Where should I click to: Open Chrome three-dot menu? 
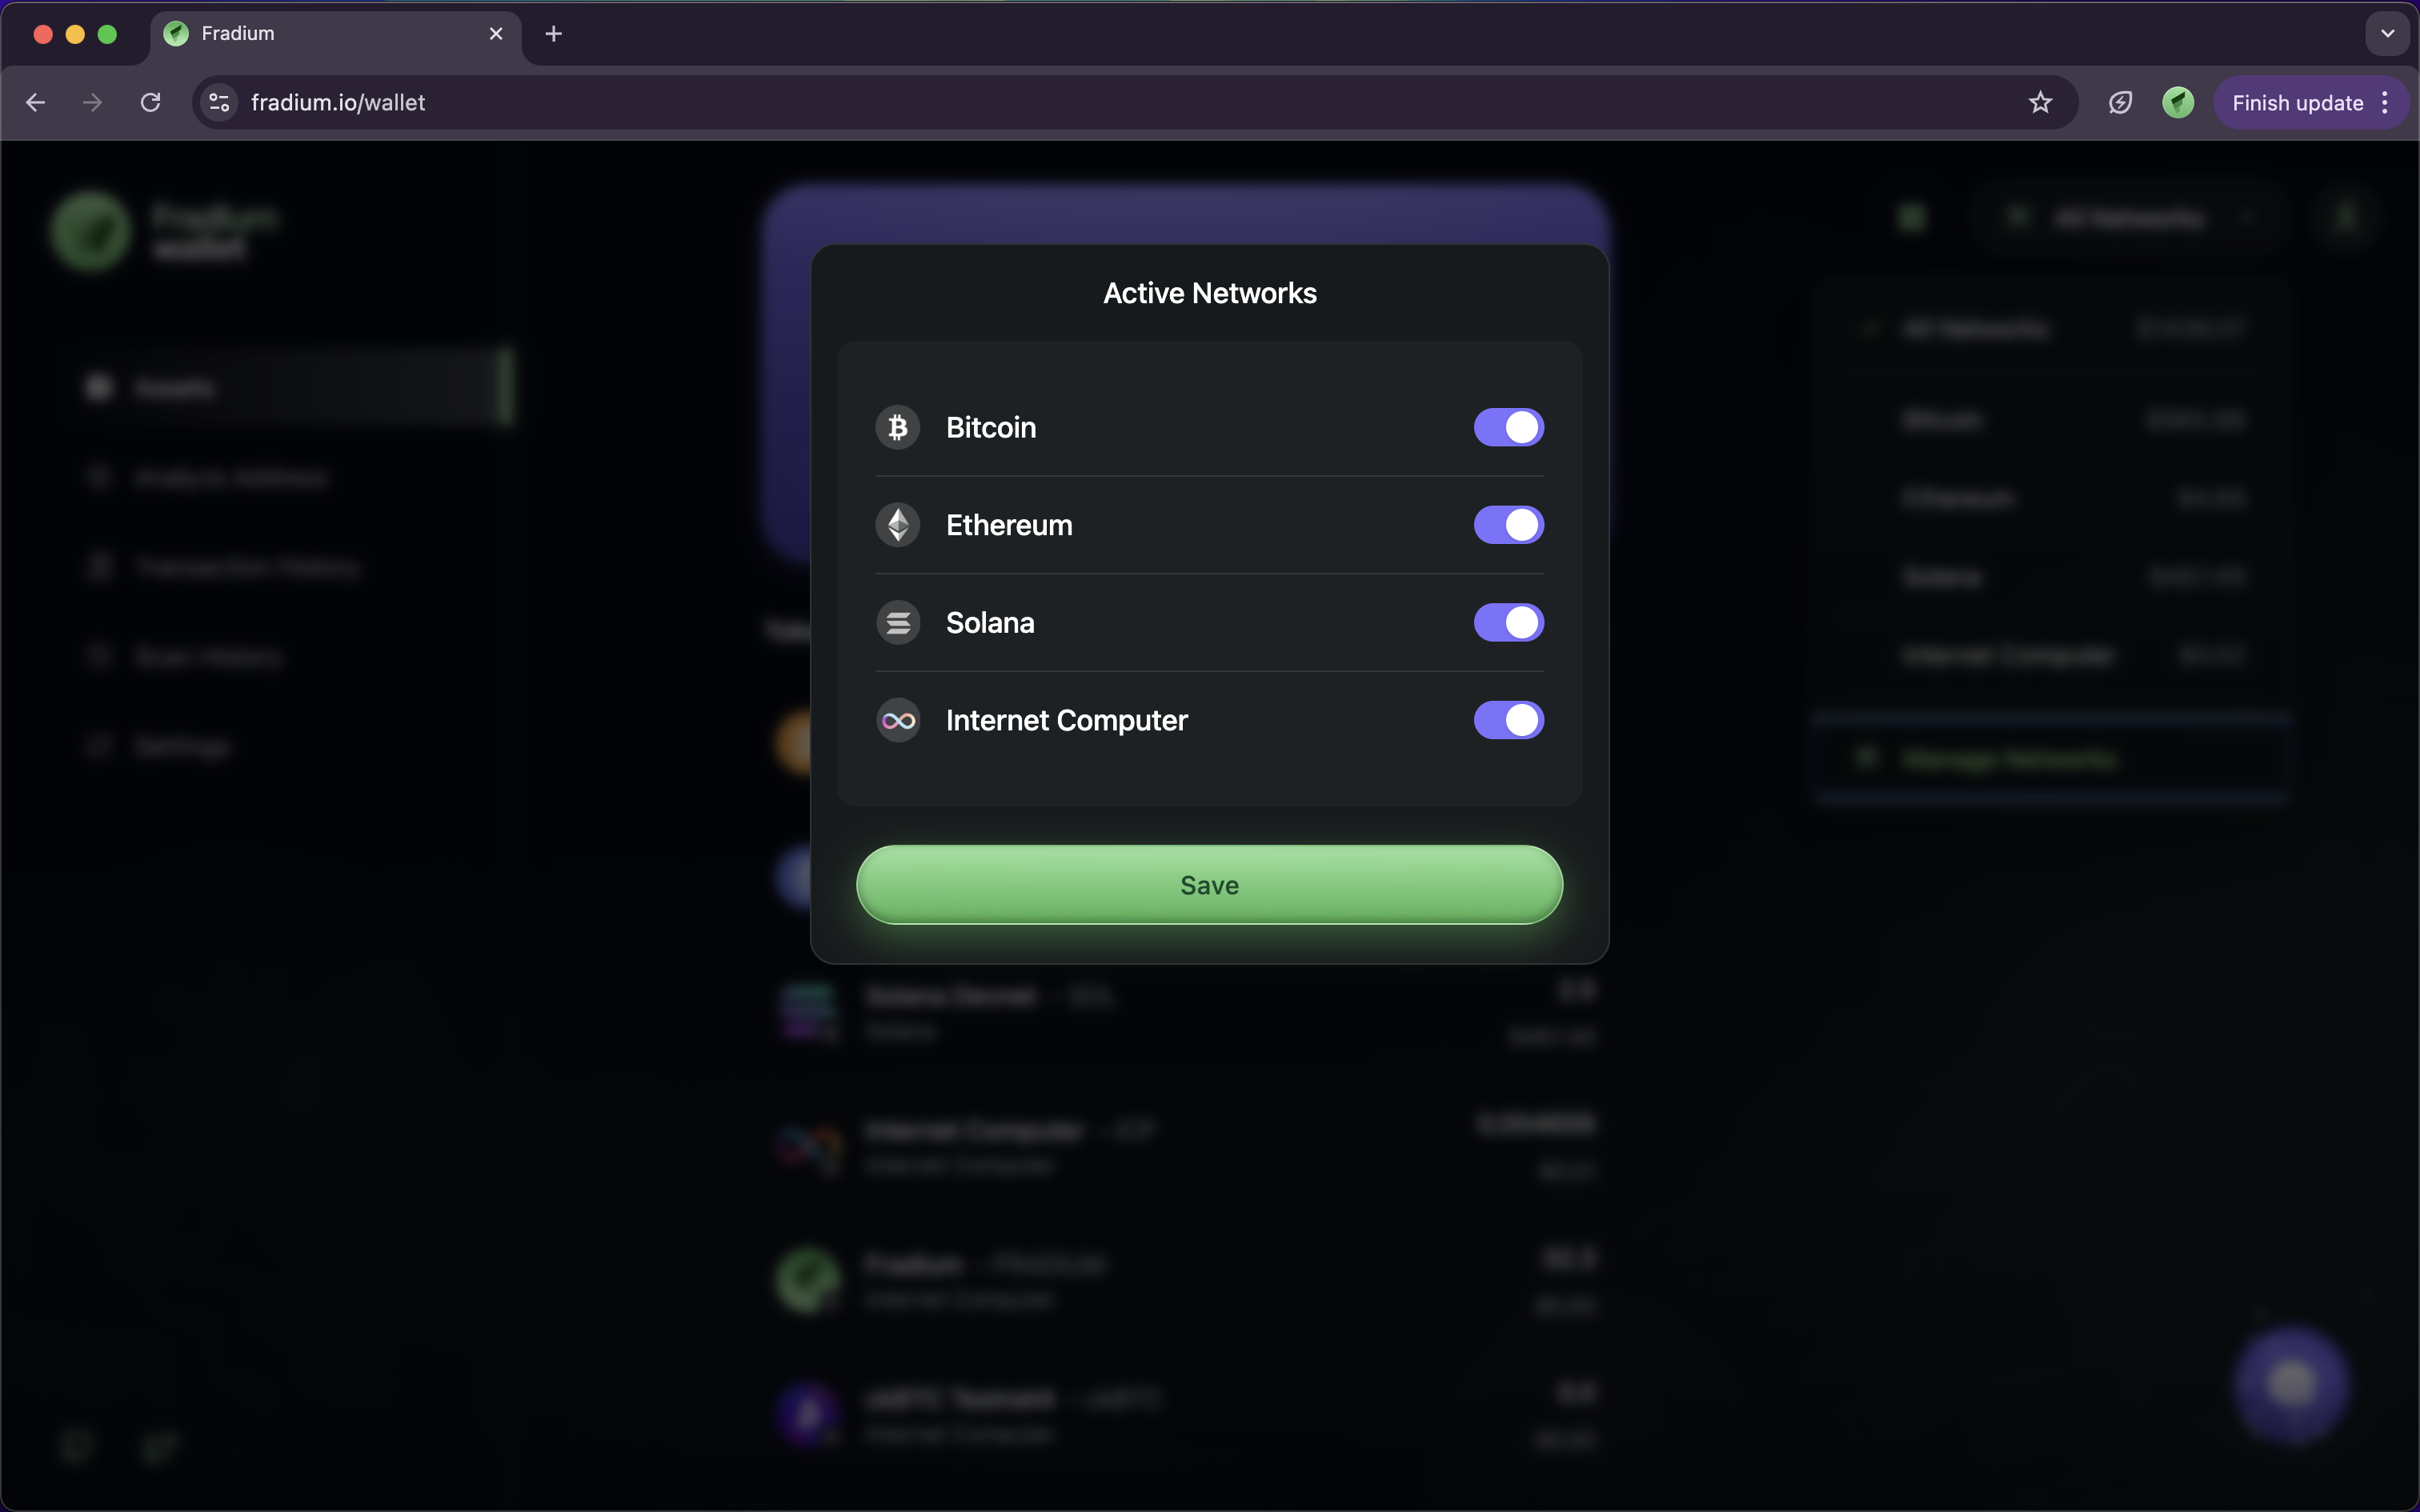(2386, 103)
